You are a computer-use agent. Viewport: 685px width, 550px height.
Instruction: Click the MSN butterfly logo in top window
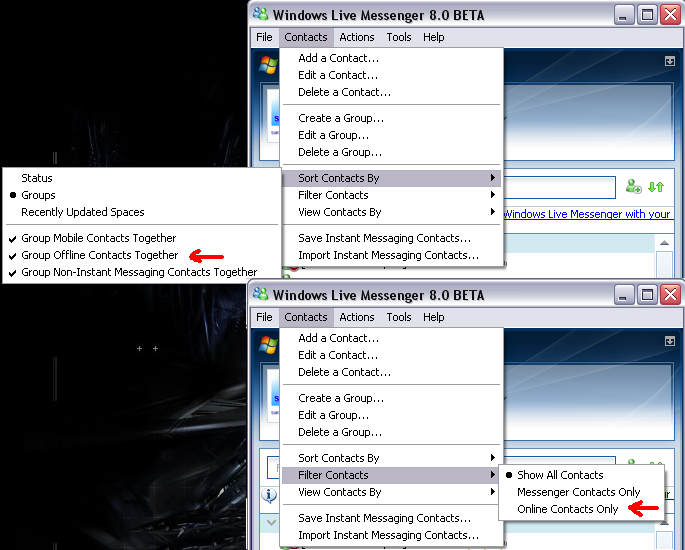pyautogui.click(x=268, y=65)
